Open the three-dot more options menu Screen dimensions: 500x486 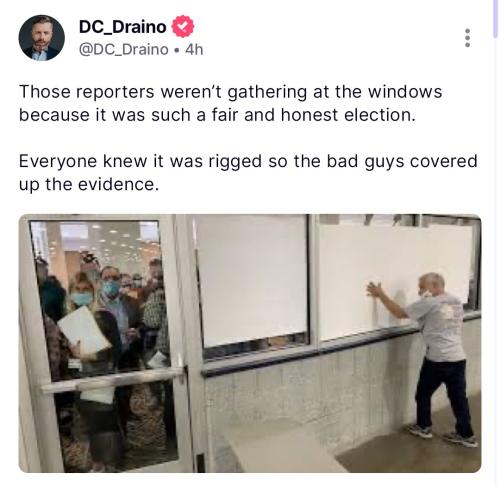pyautogui.click(x=467, y=38)
